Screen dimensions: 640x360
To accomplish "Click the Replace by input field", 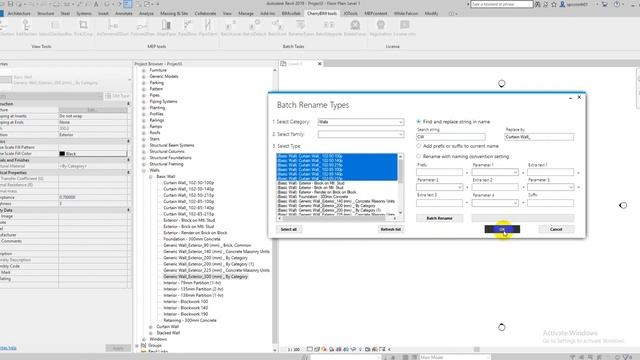I will point(539,137).
